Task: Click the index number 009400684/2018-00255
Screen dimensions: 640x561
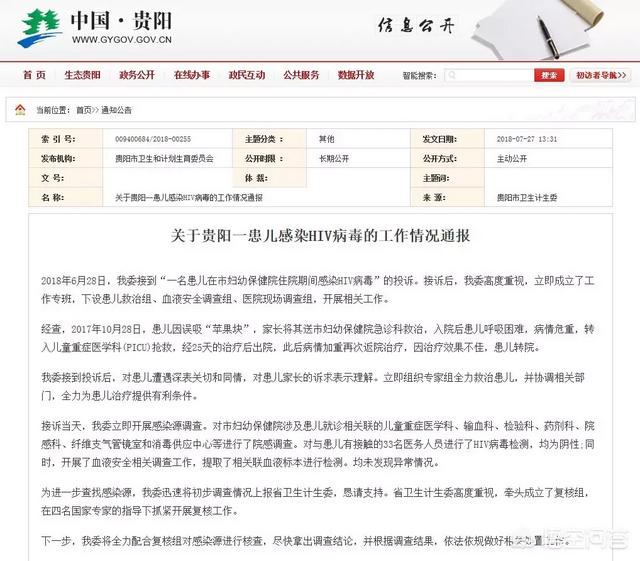Action: coord(153,139)
